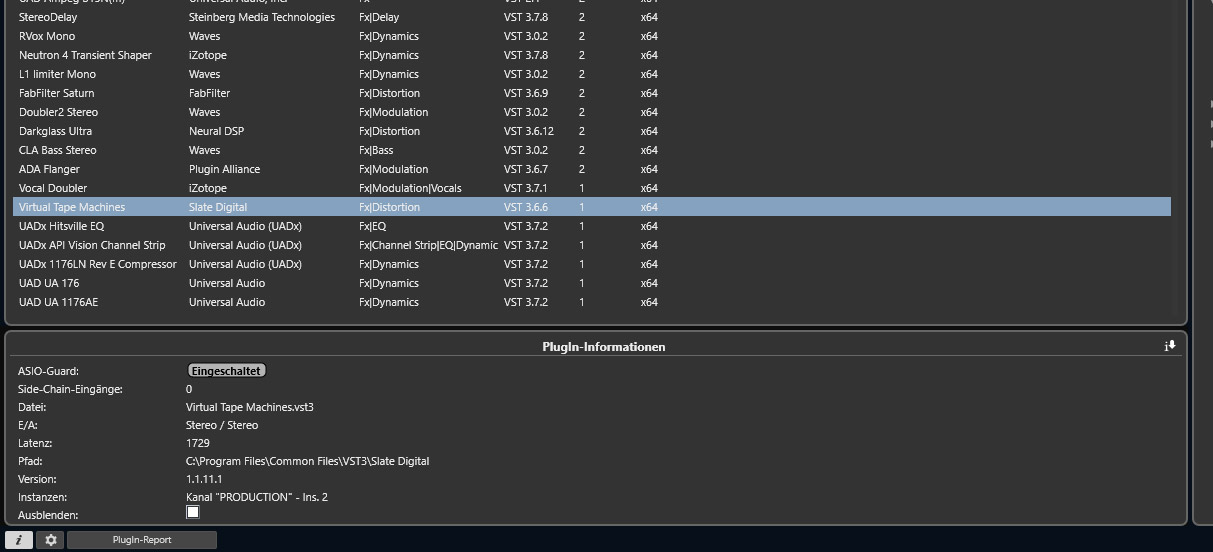The height and width of the screenshot is (552, 1213).
Task: Click the VST 3.6.9 version cell
Action: pyautogui.click(x=526, y=93)
